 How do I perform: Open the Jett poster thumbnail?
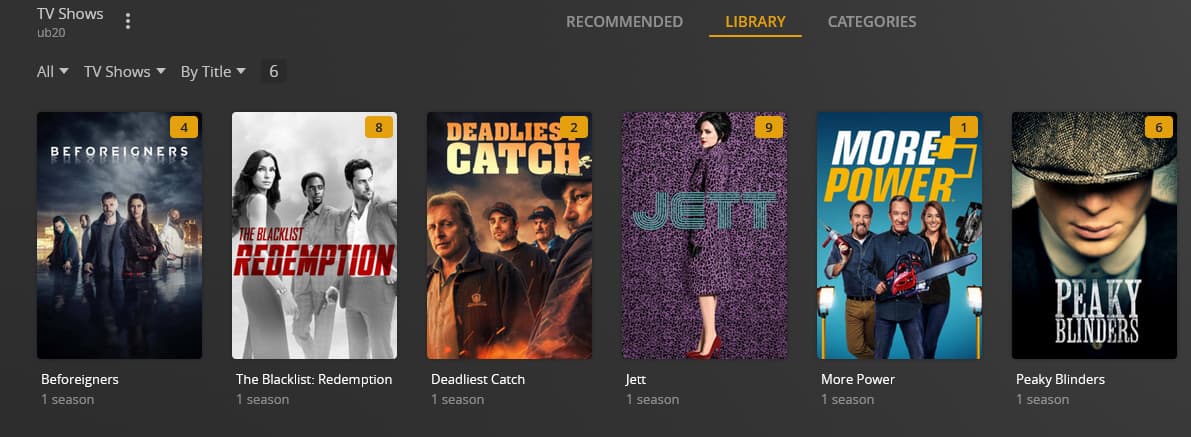[x=705, y=236]
